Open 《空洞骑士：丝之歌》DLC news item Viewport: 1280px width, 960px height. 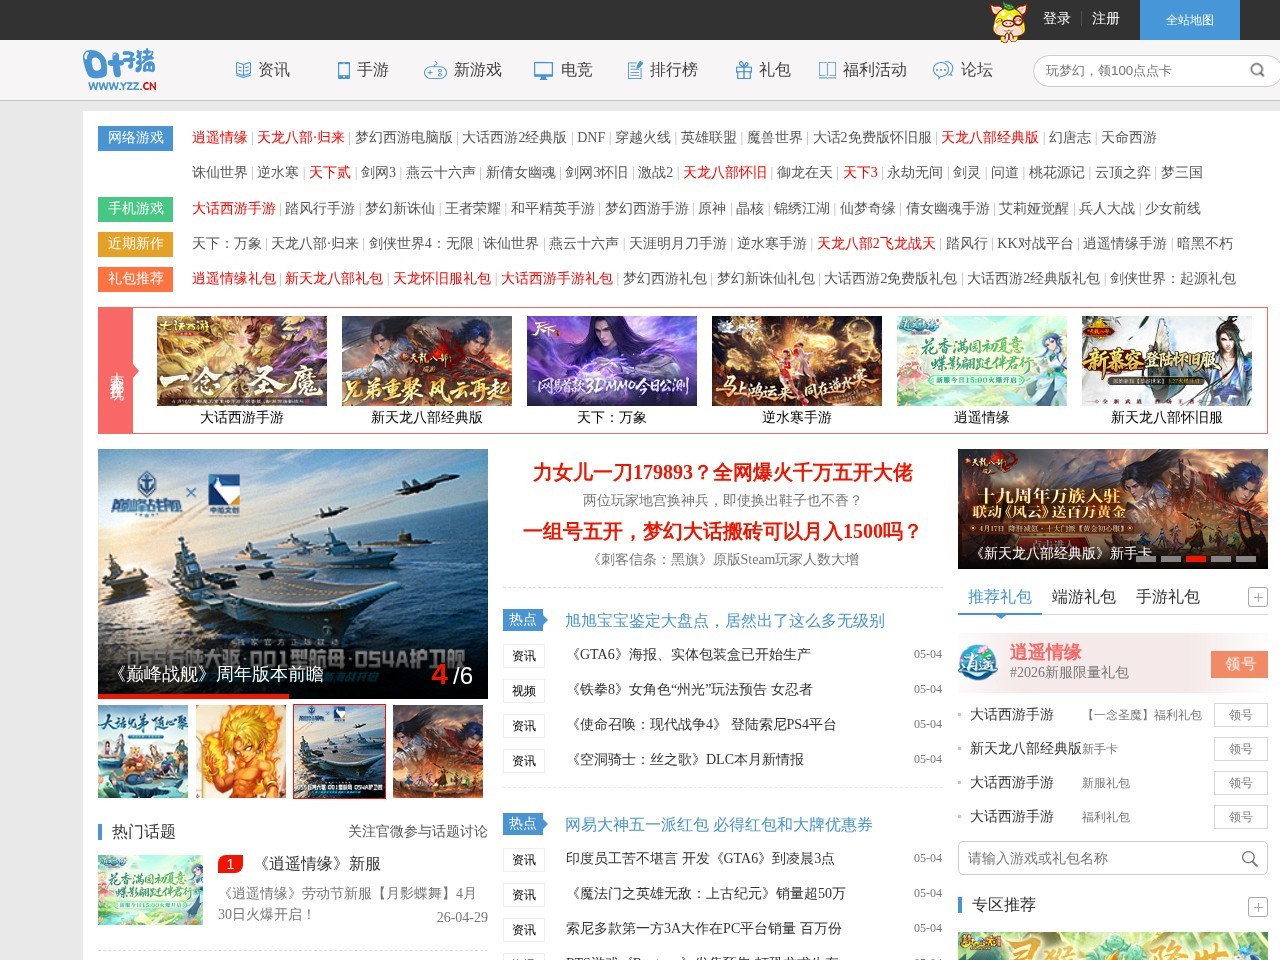(x=685, y=760)
